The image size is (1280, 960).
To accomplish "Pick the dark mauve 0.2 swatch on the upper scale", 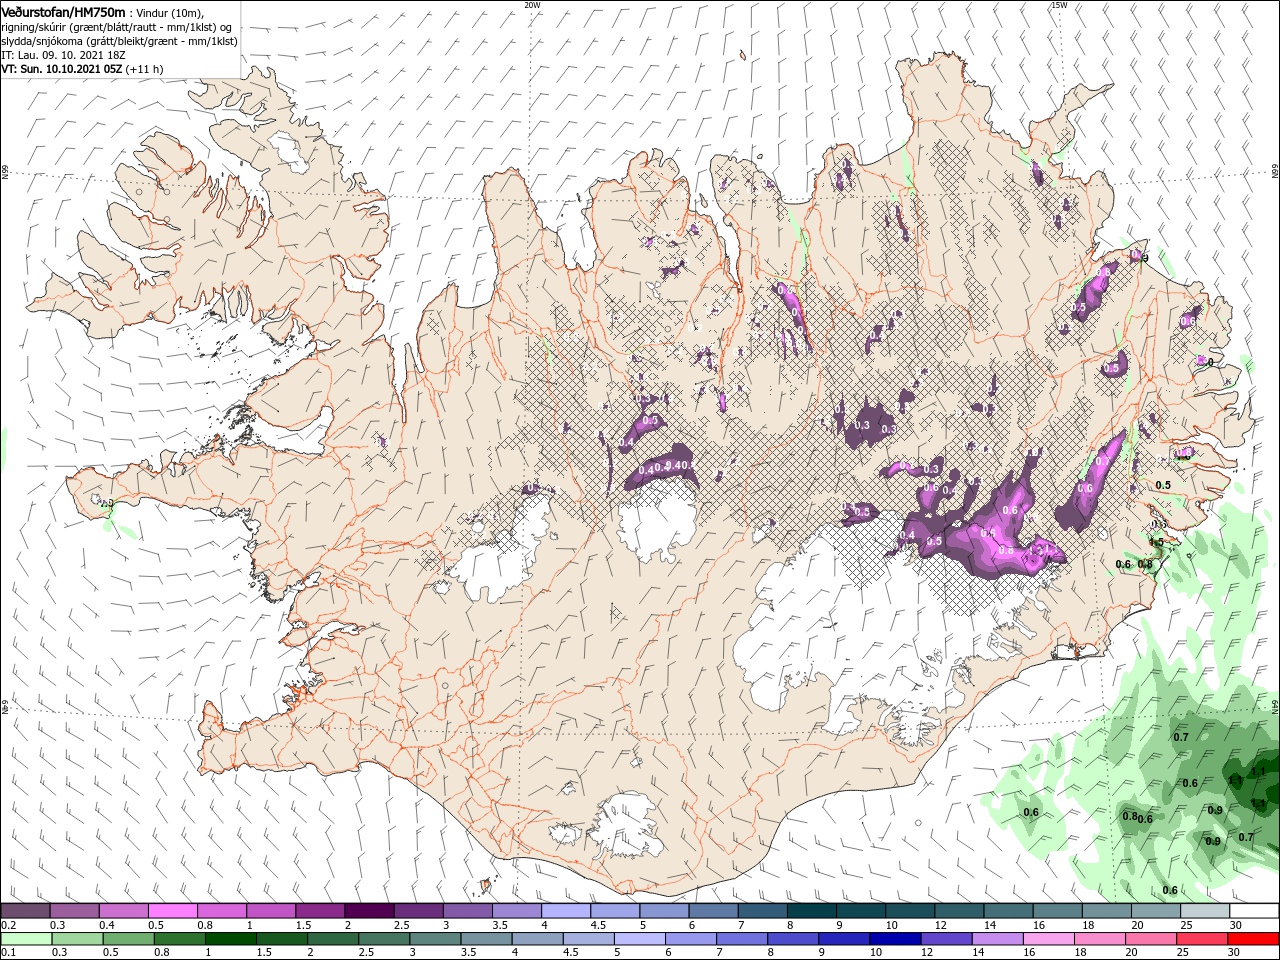I will click(25, 911).
